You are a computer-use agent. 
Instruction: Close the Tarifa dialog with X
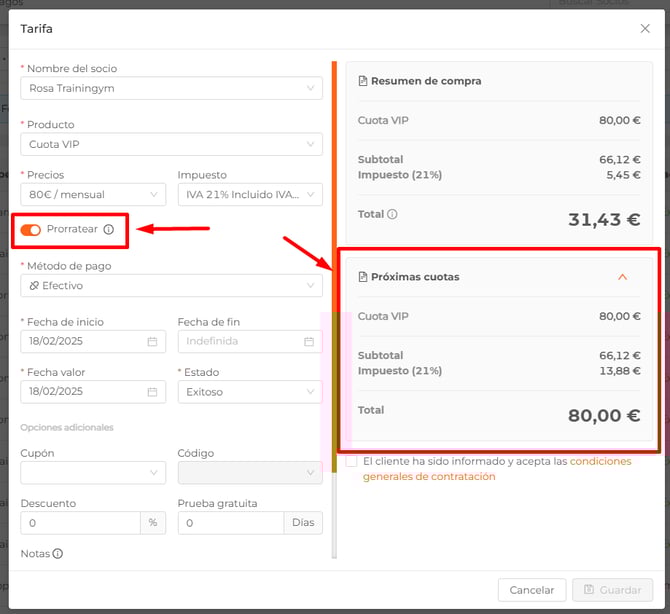coord(645,29)
